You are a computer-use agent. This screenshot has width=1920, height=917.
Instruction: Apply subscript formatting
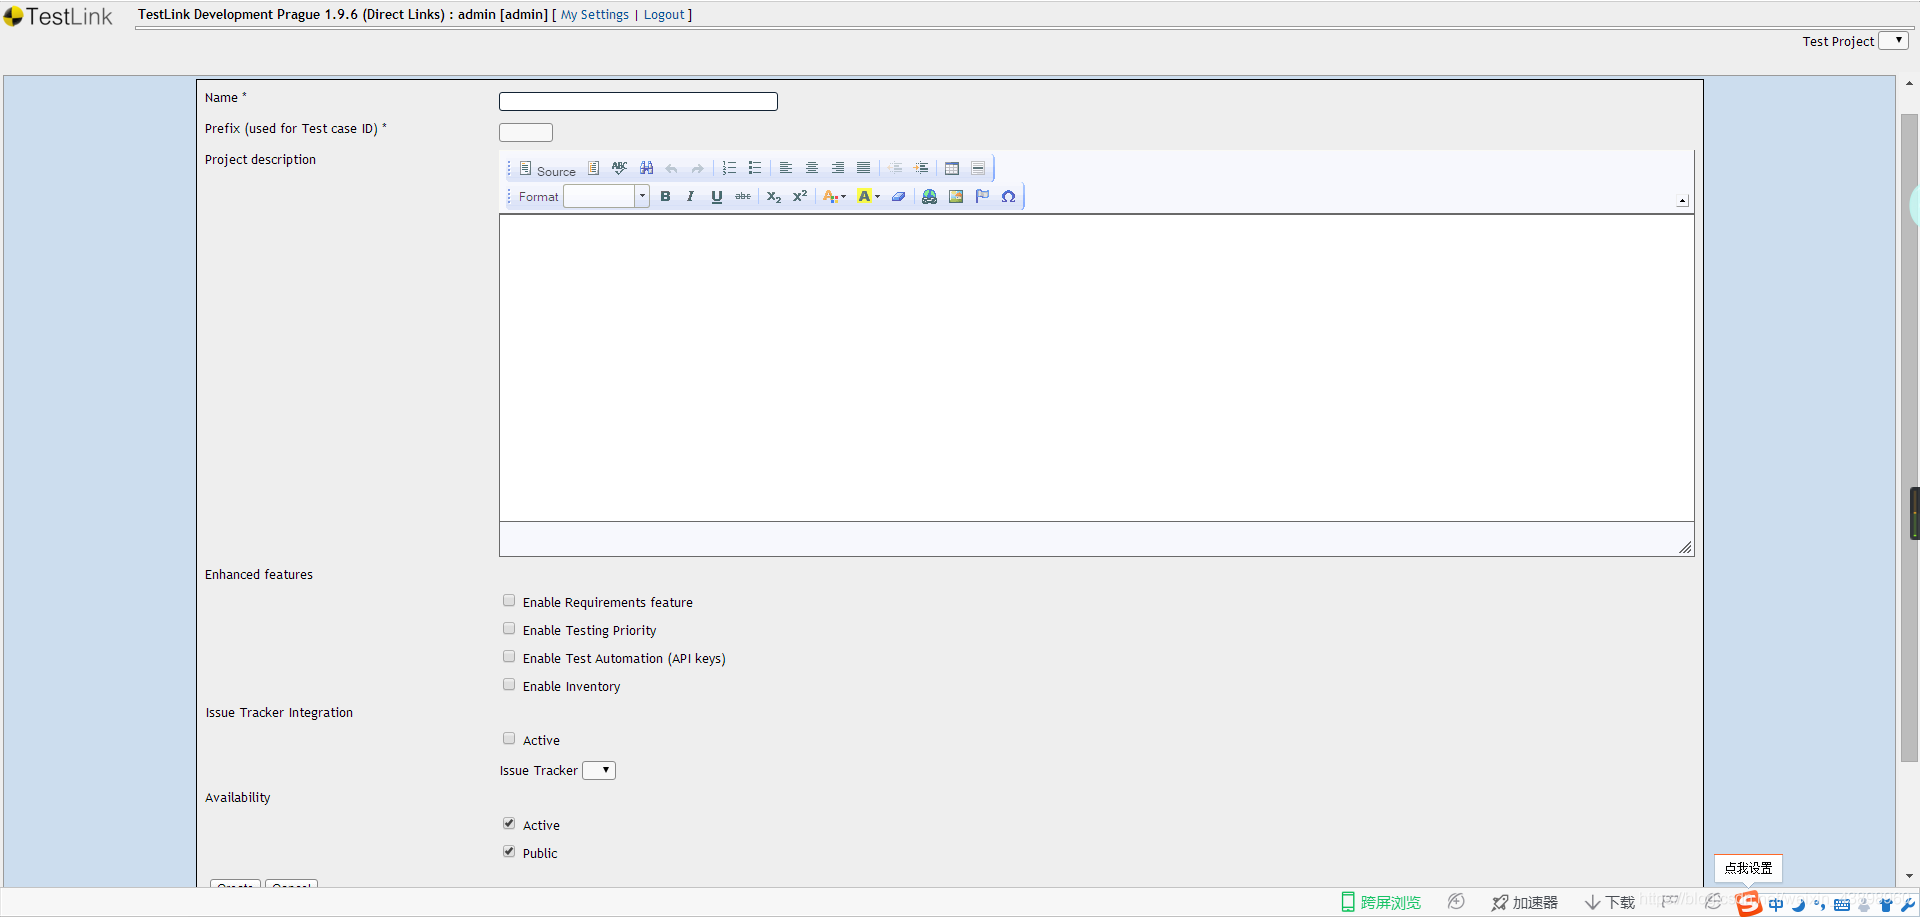point(774,196)
